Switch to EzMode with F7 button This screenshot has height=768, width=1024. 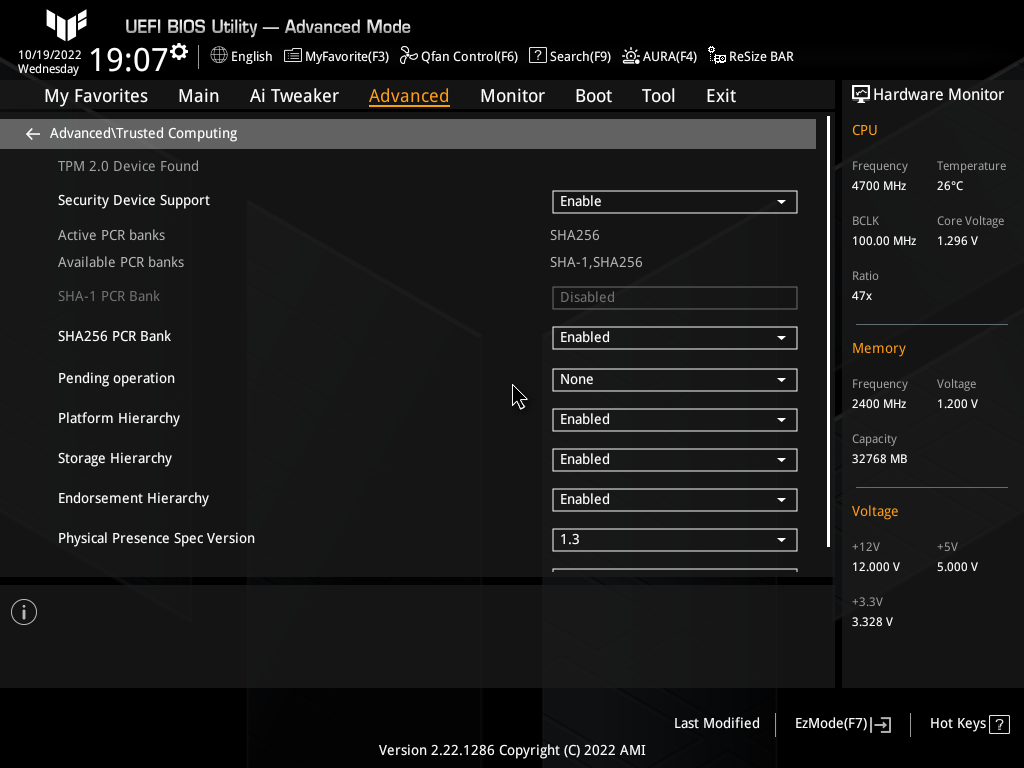(841, 723)
